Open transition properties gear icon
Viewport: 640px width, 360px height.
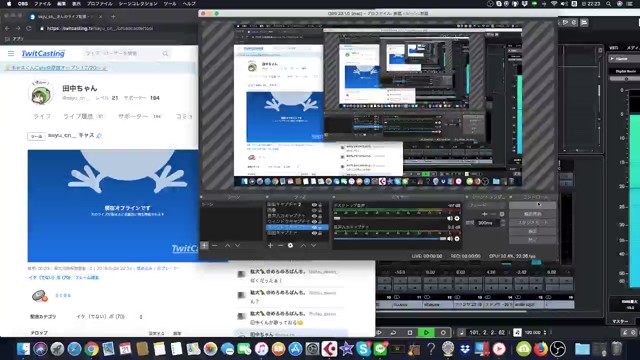click(502, 214)
